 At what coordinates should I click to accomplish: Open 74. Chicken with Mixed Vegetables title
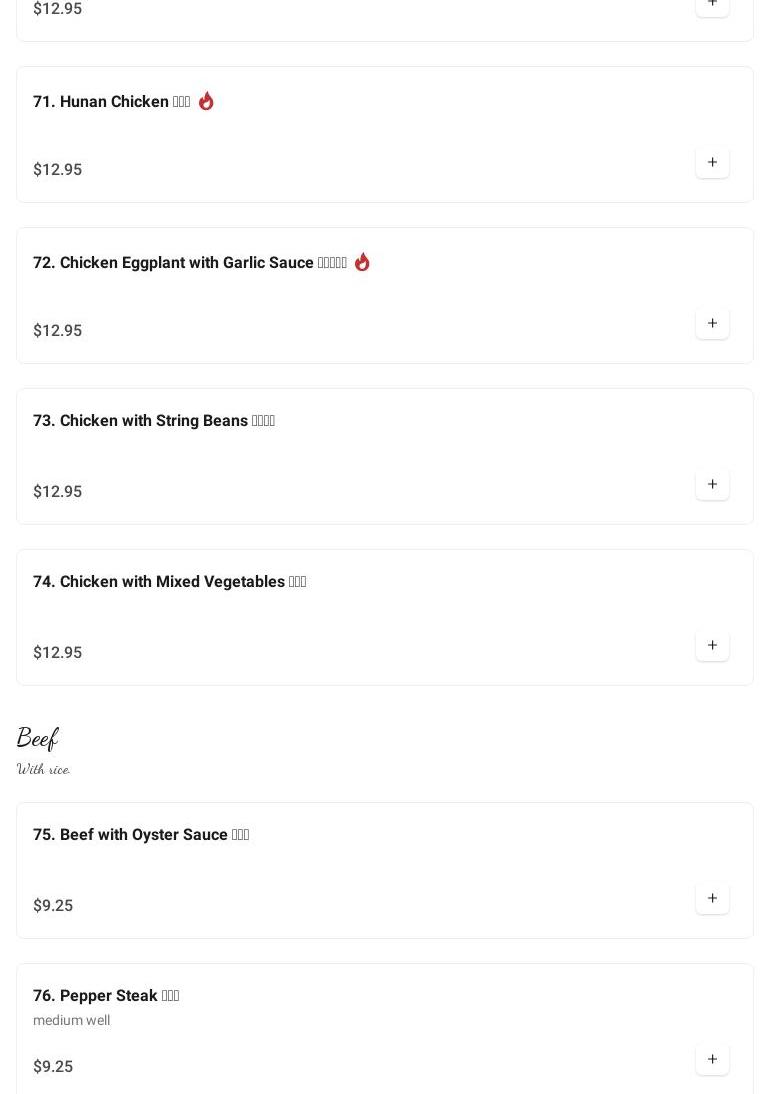[x=169, y=582]
